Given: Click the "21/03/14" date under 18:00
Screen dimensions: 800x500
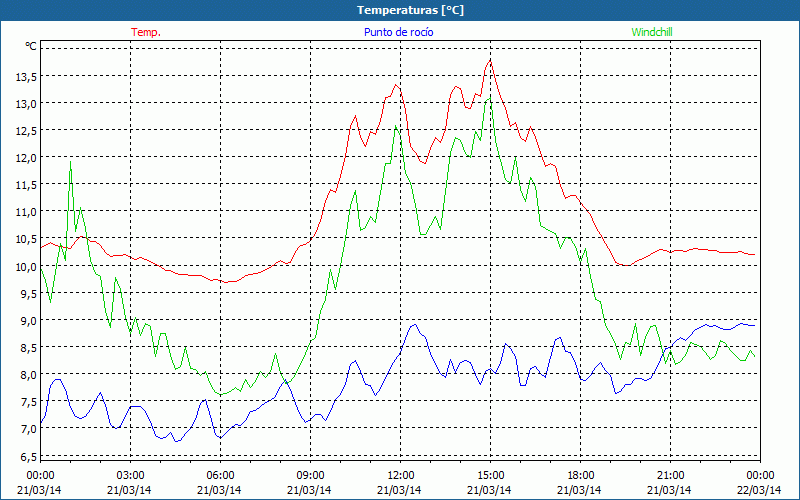Looking at the screenshot, I should (x=579, y=490).
